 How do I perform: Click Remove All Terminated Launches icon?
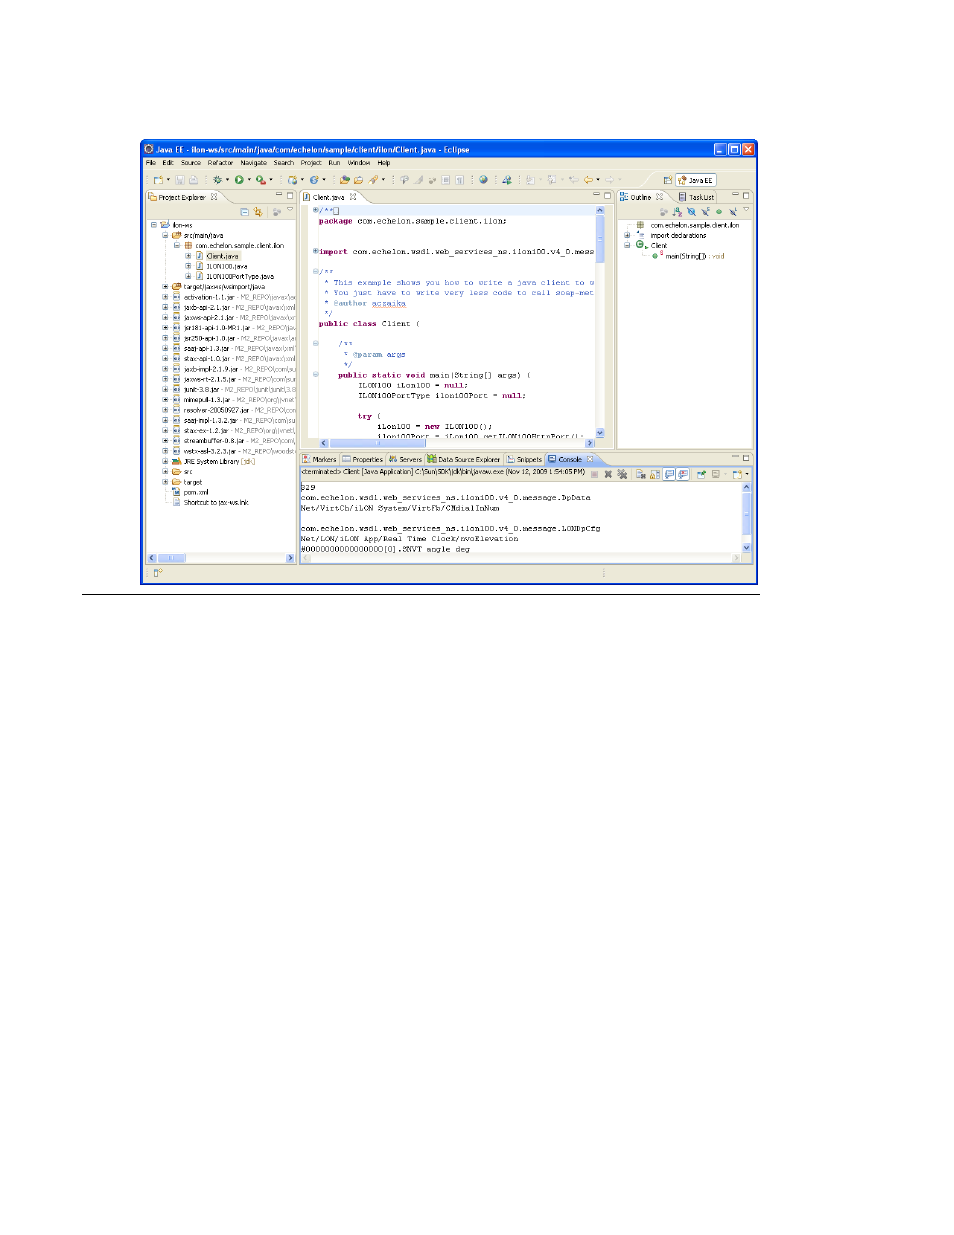[x=622, y=474]
